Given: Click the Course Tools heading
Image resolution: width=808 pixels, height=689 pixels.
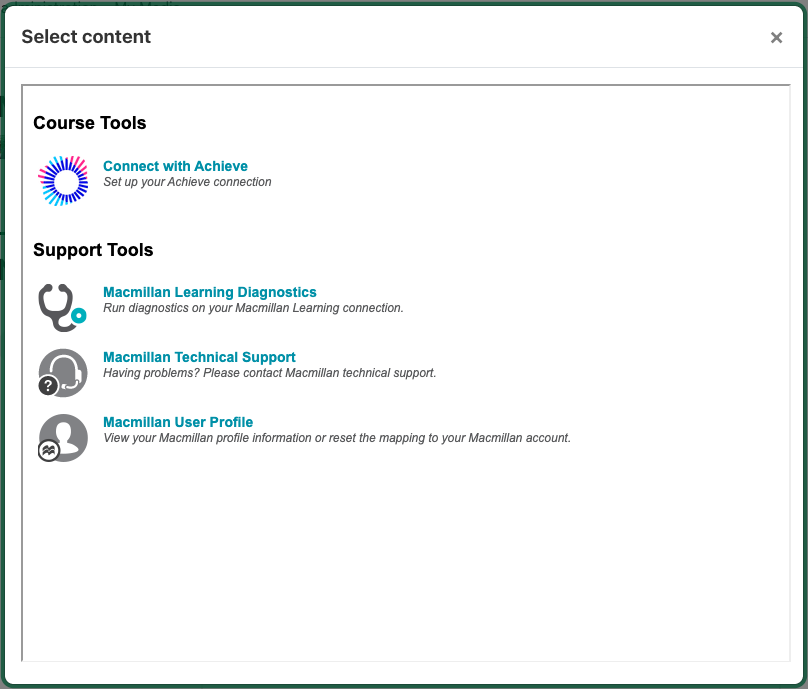Looking at the screenshot, I should point(90,123).
